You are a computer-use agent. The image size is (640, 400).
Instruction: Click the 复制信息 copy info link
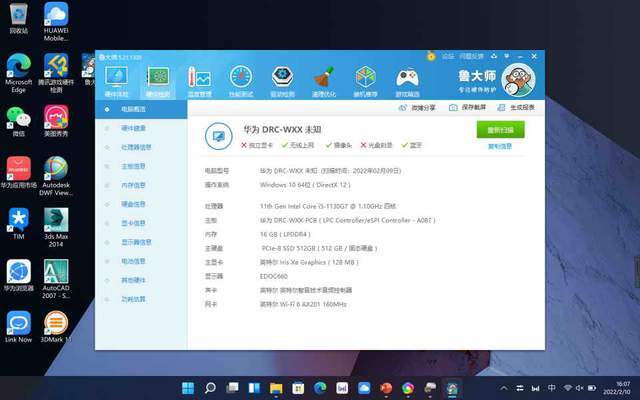click(500, 146)
